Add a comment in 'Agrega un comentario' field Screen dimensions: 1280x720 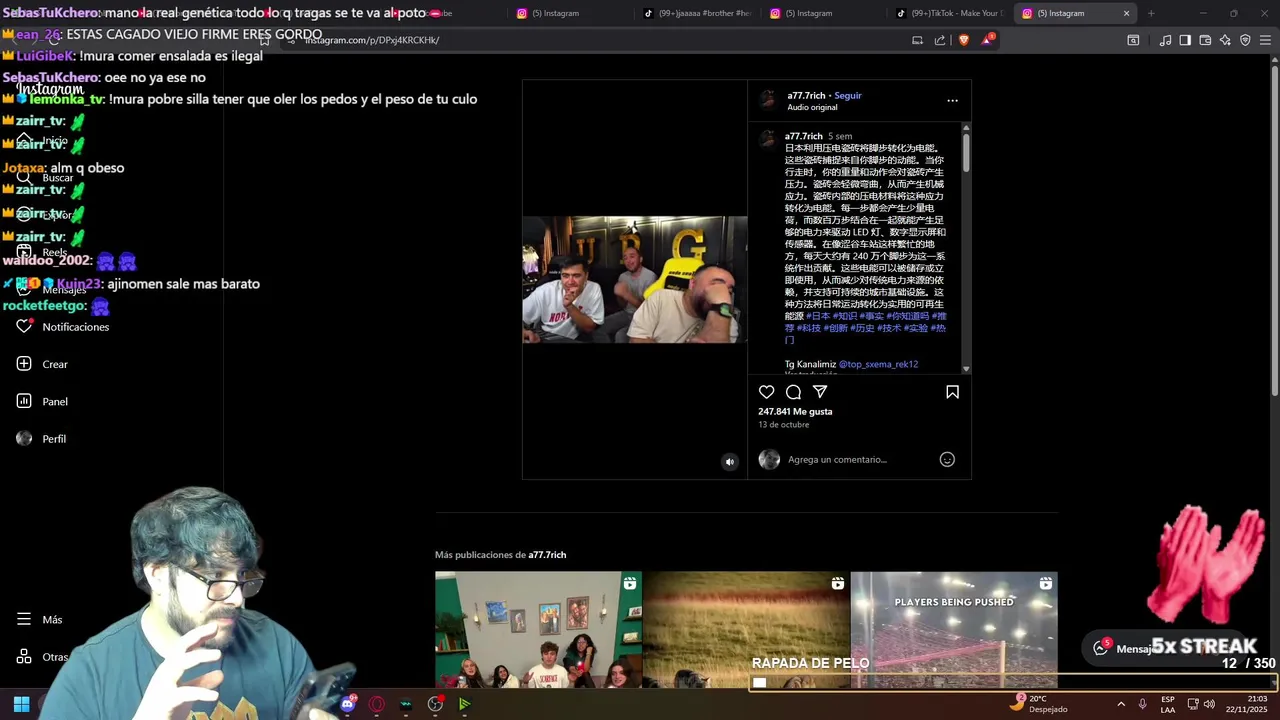tap(860, 459)
